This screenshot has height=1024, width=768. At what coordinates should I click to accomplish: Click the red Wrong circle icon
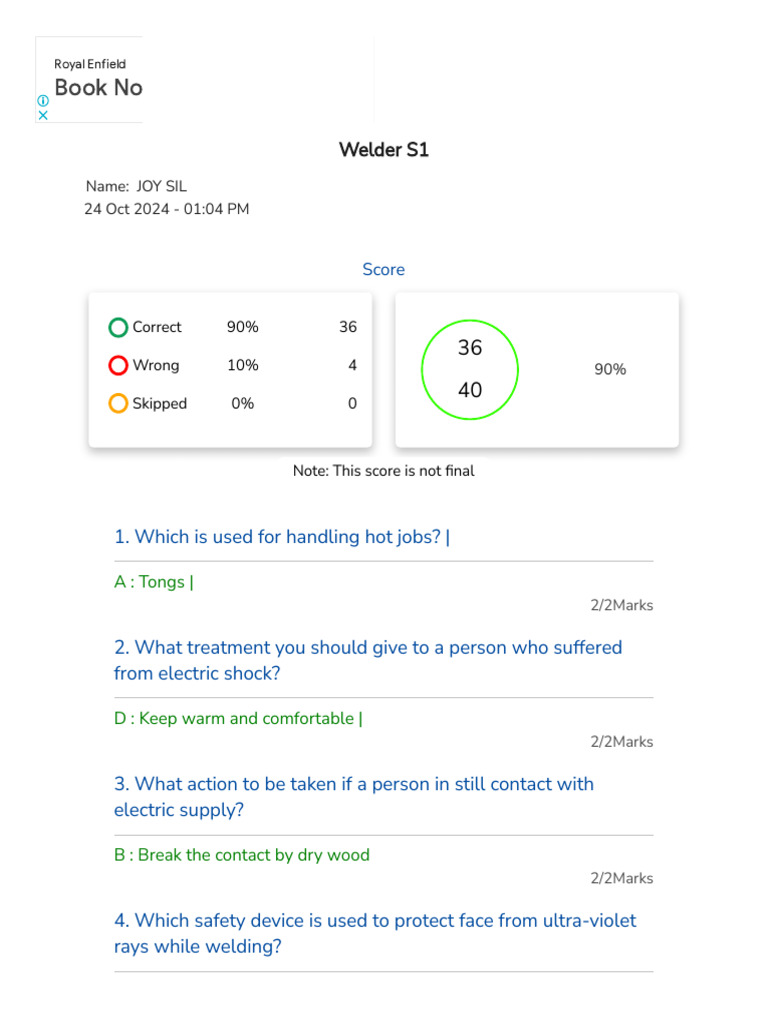click(118, 365)
